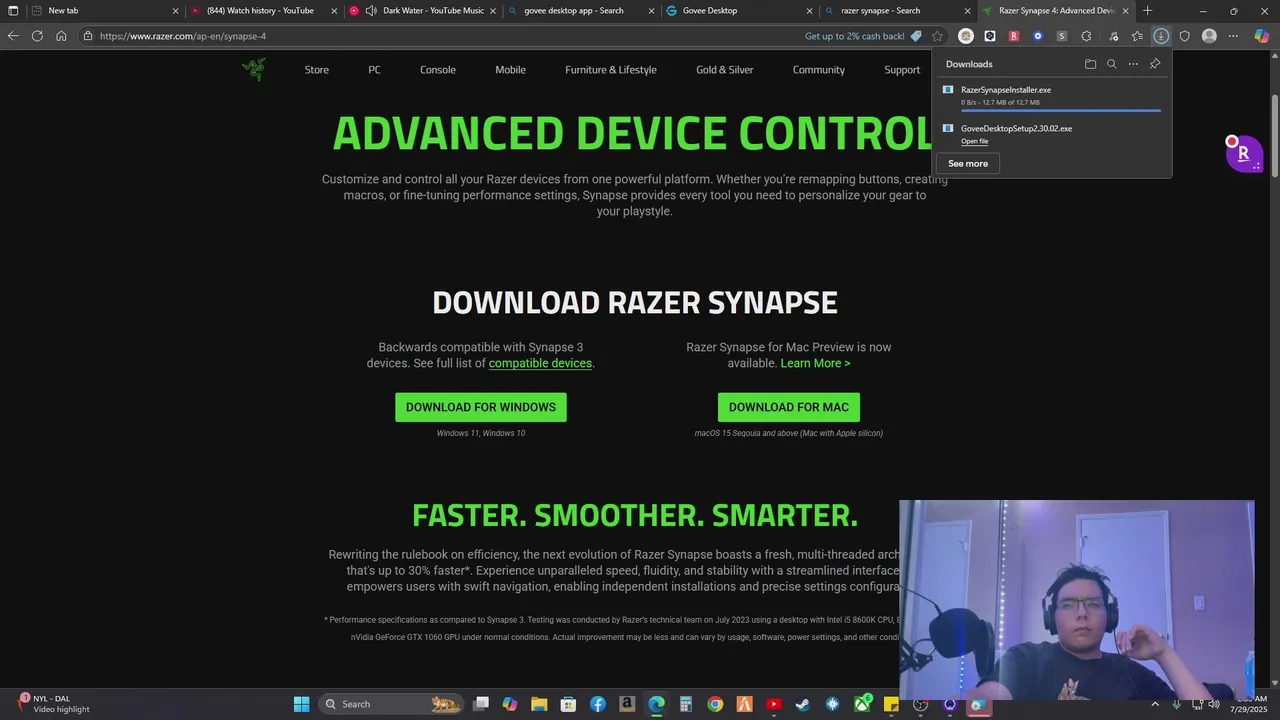Open File Explorer from the taskbar

click(x=539, y=704)
